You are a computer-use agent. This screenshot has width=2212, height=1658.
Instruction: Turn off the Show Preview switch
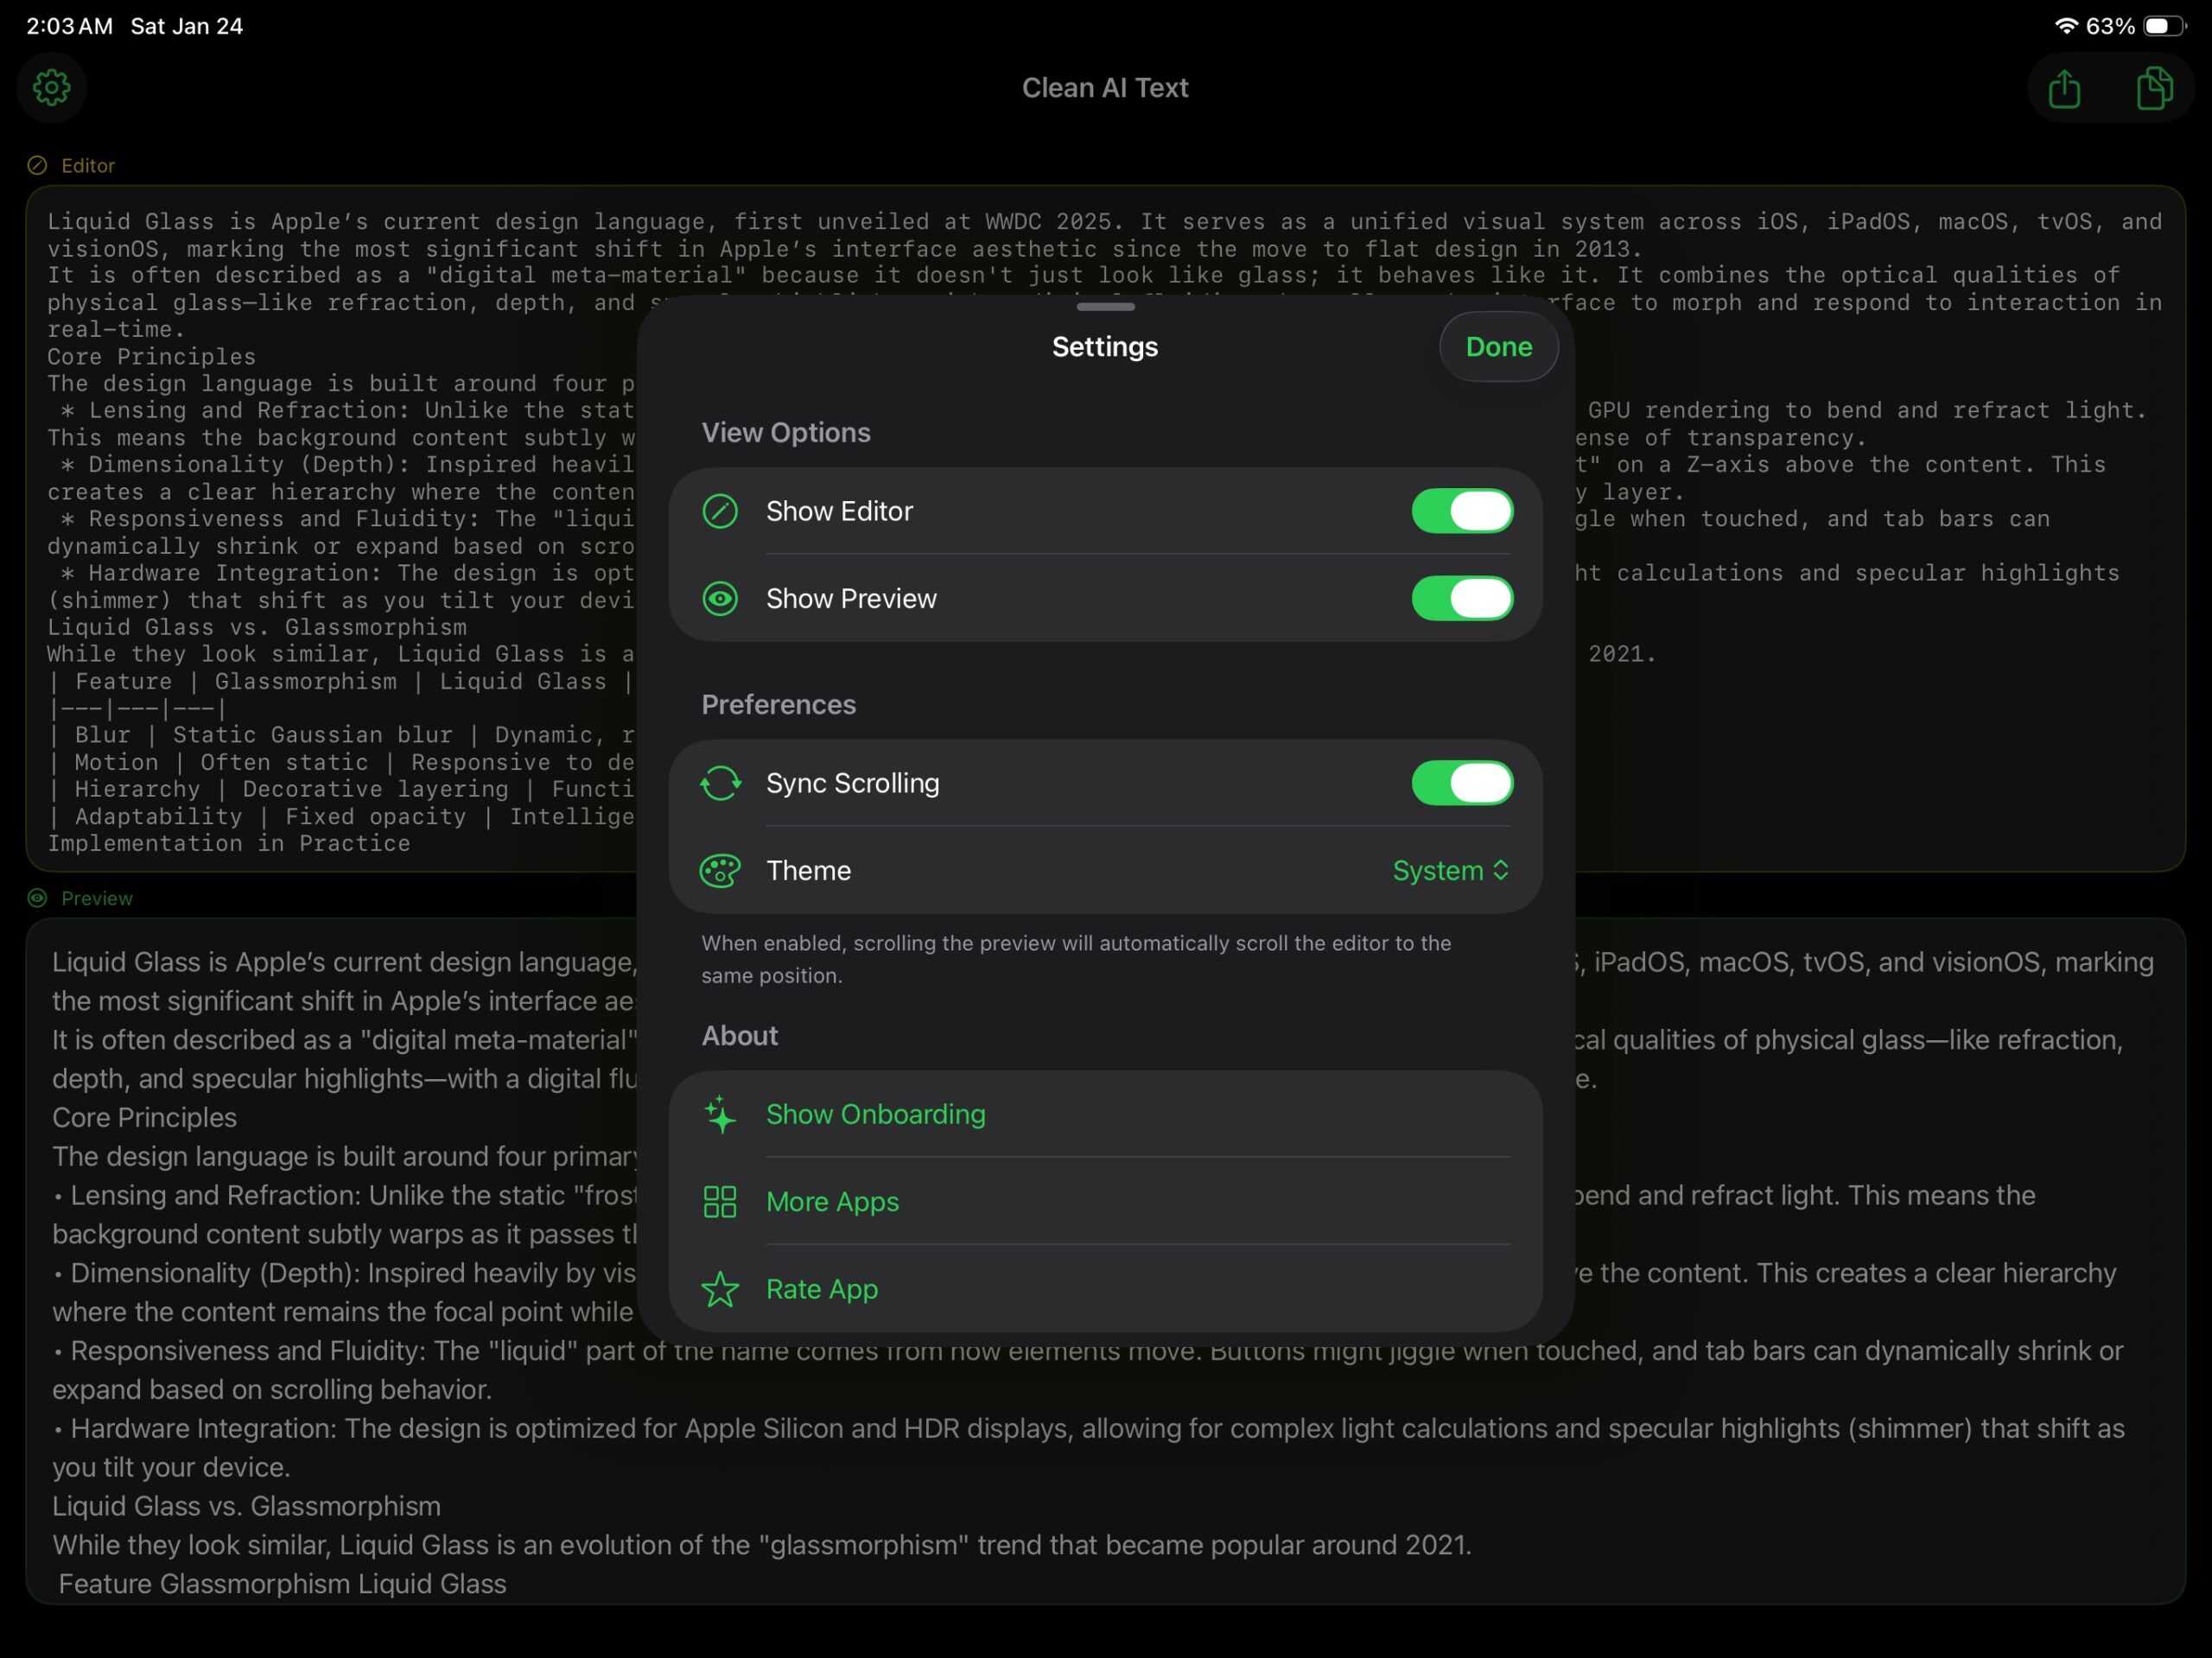click(1461, 598)
